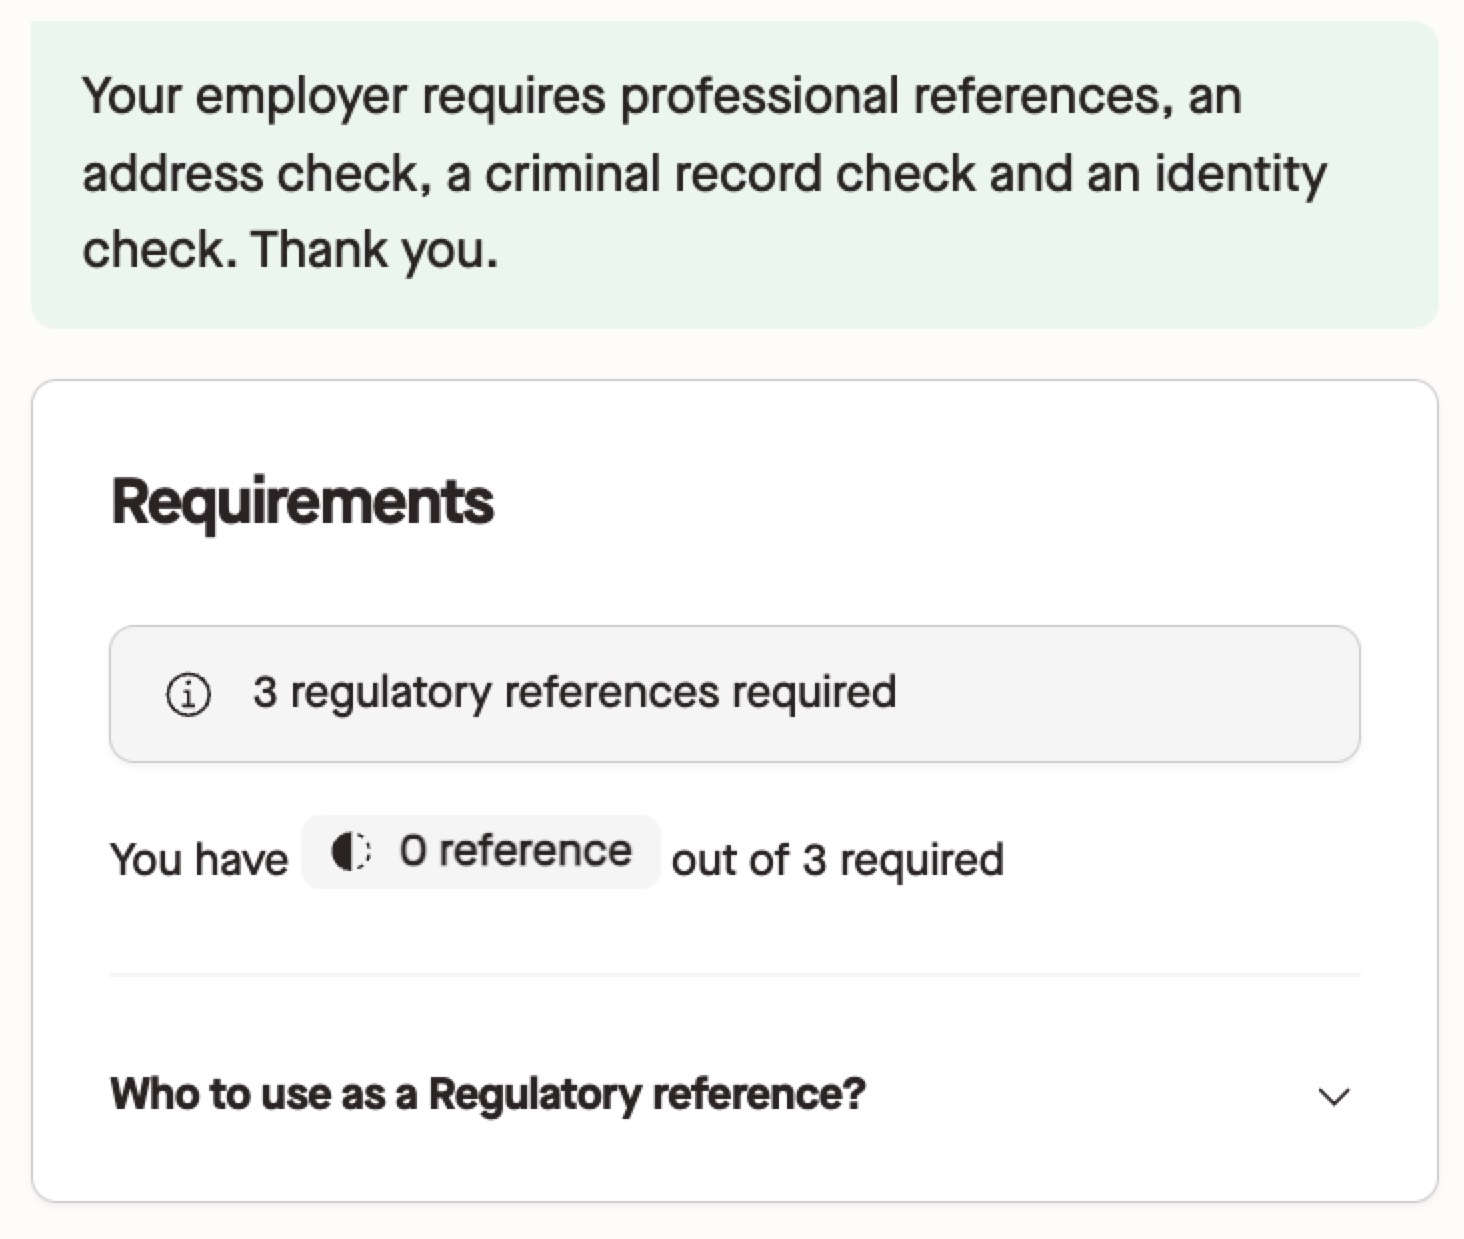
Task: Click the "3 regulatory references required" notice
Action: pyautogui.click(x=735, y=694)
